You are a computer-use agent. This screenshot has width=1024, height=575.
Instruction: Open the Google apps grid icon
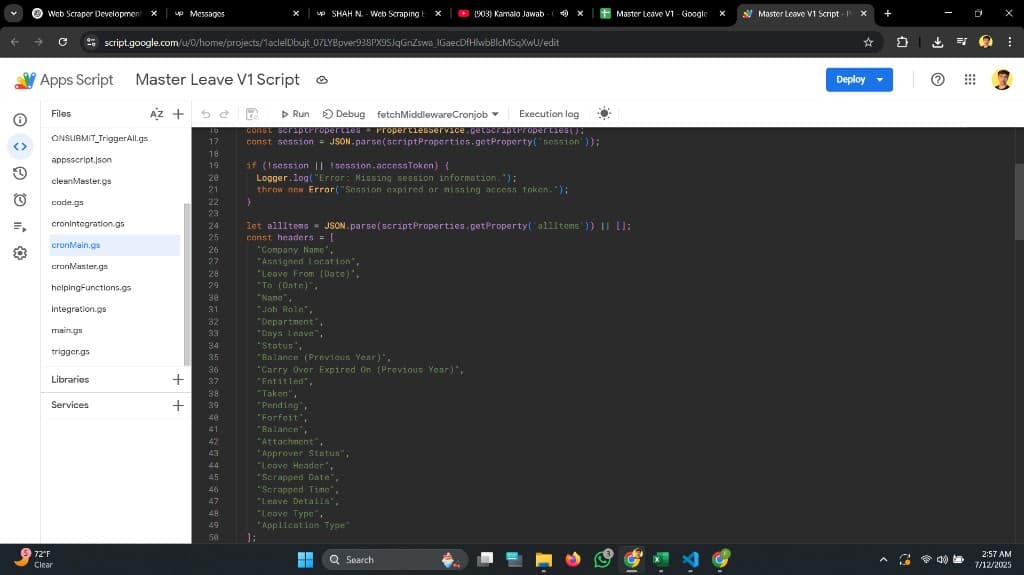point(970,80)
